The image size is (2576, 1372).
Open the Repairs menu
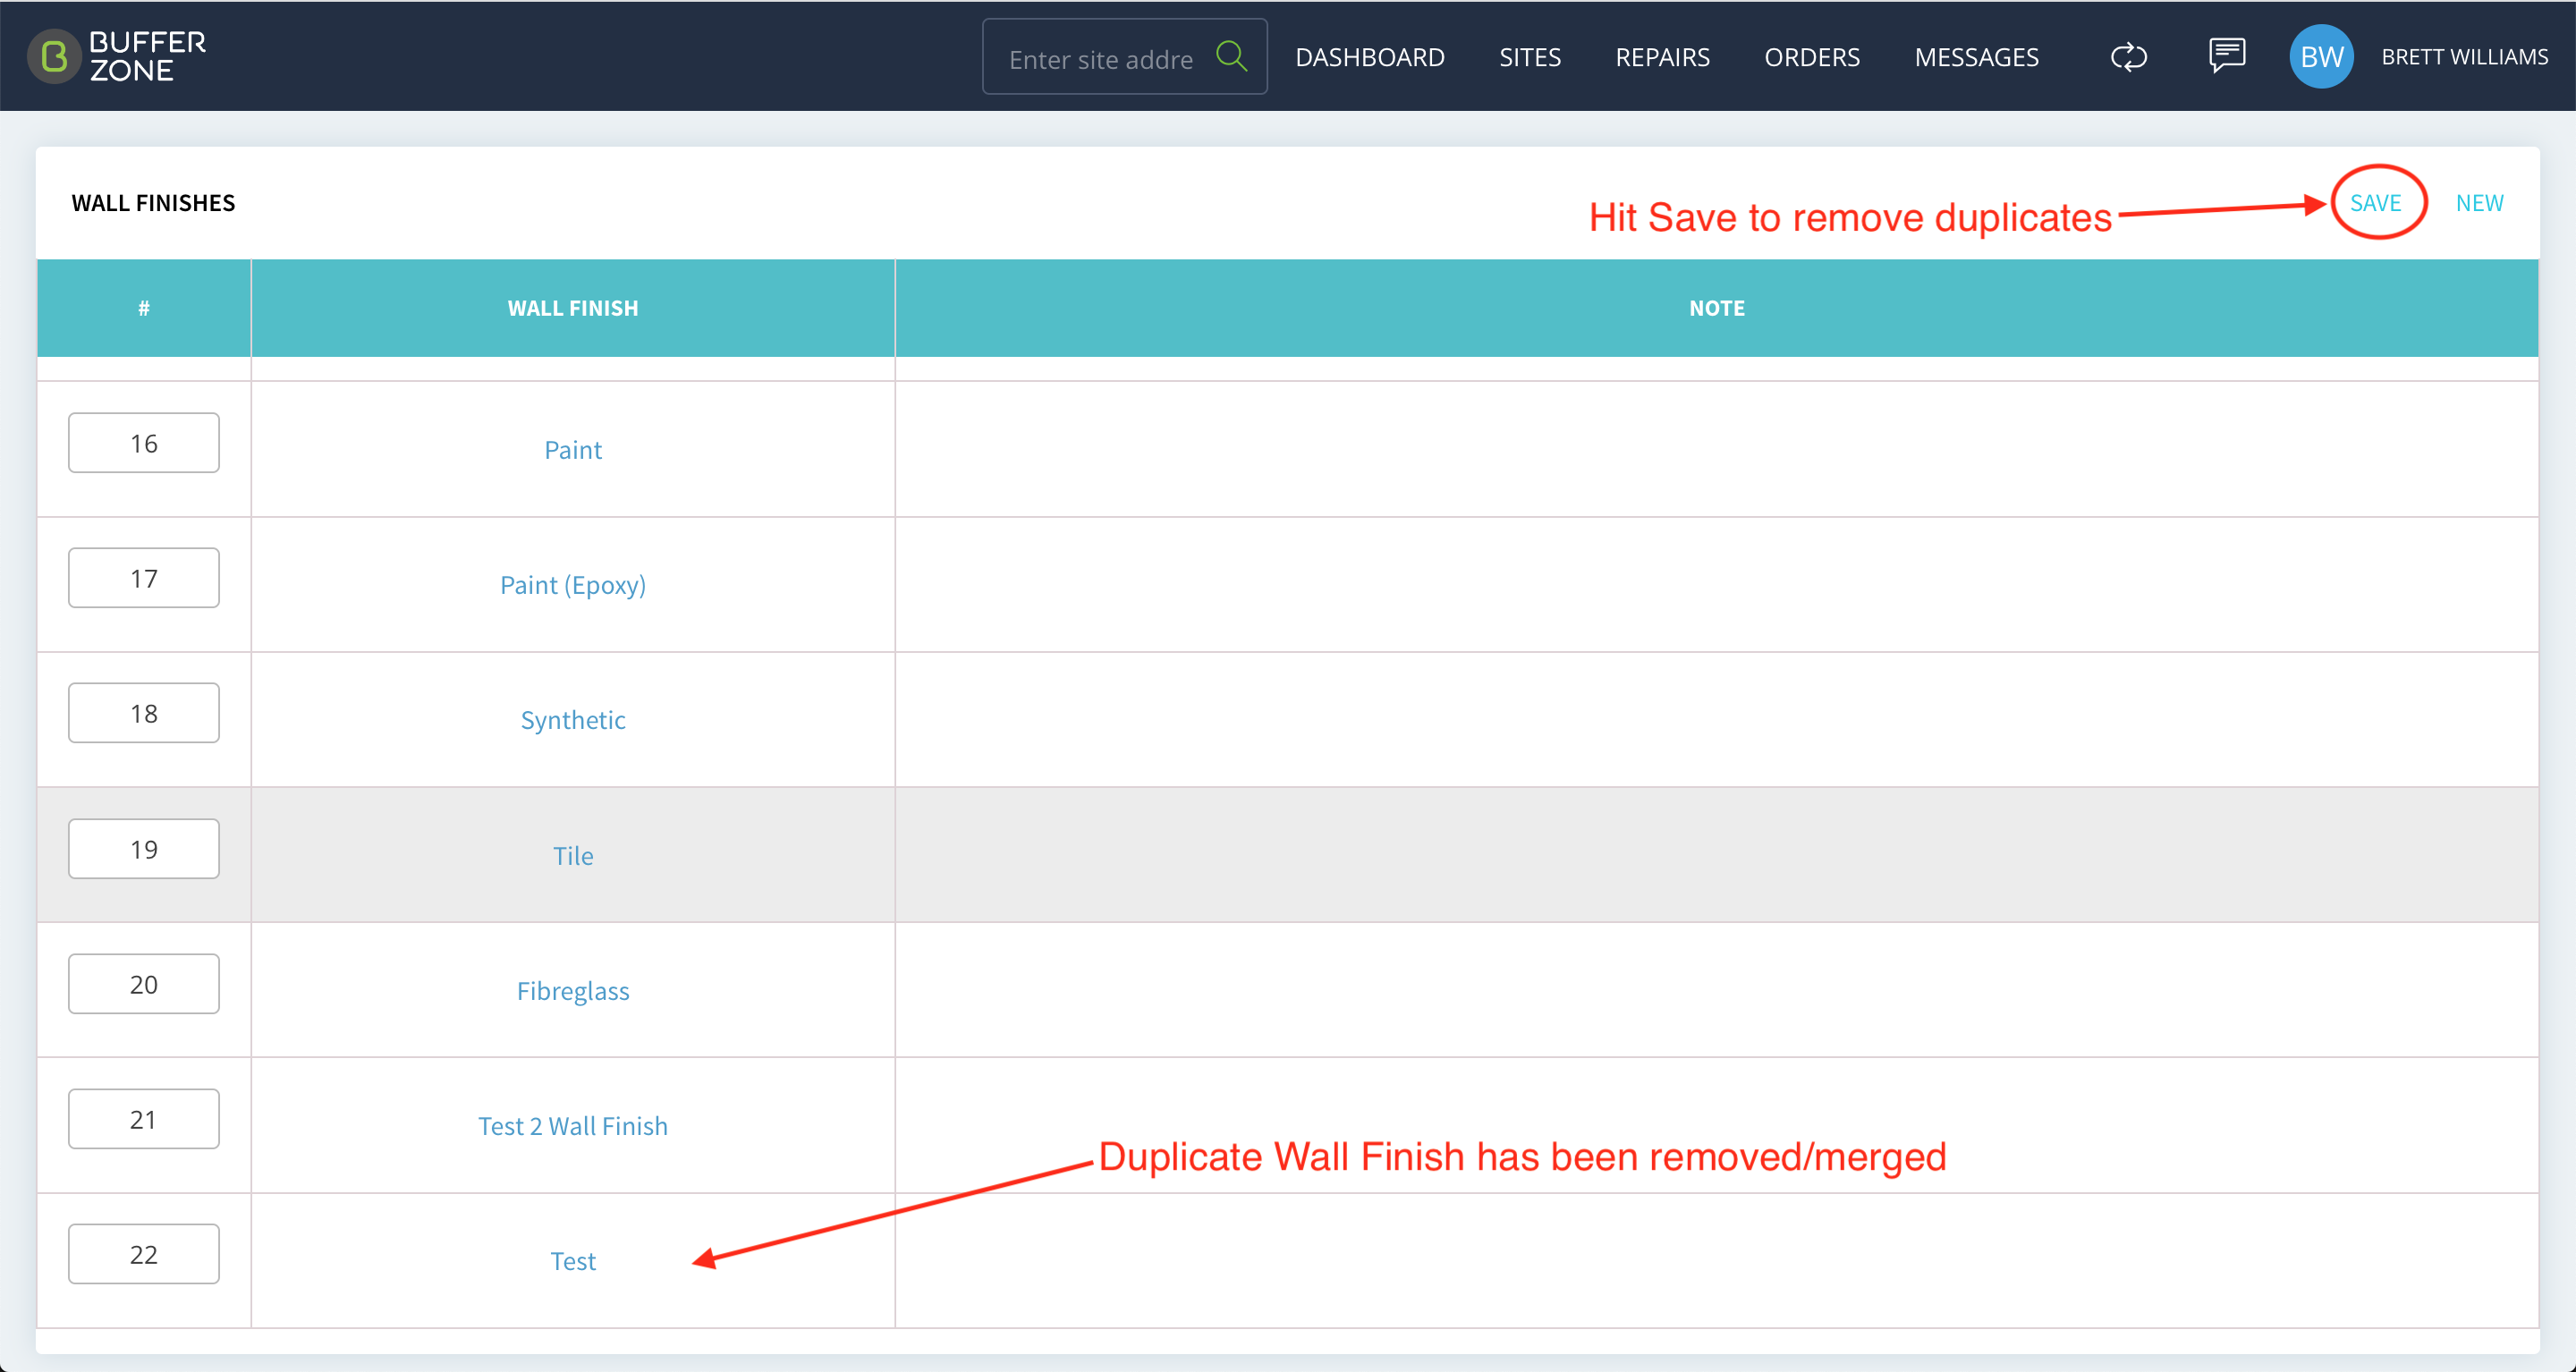pos(1662,58)
